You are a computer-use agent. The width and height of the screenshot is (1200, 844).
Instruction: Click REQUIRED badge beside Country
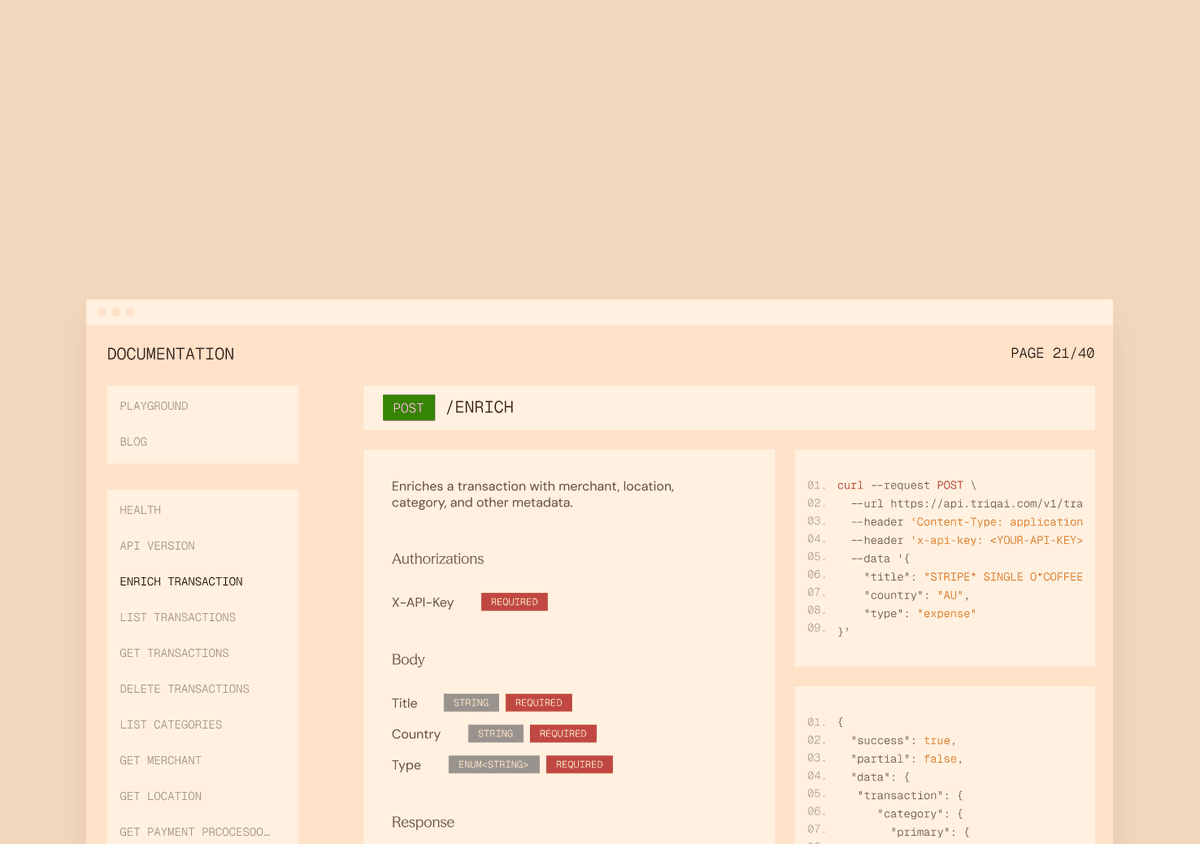(x=563, y=734)
